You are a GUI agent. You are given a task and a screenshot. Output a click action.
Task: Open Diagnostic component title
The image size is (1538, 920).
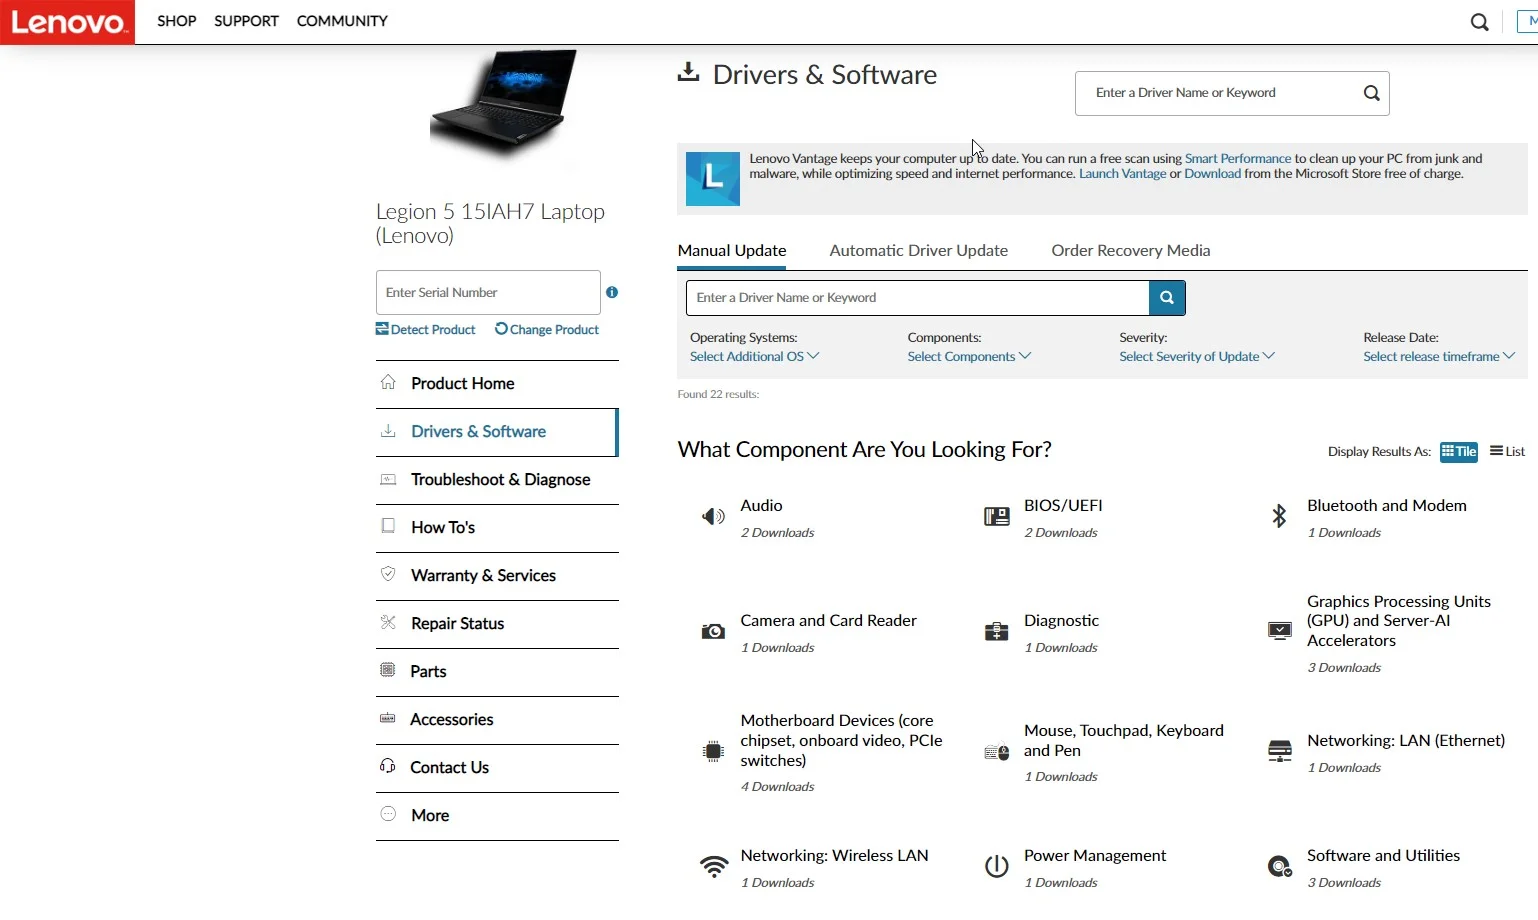click(x=1061, y=621)
